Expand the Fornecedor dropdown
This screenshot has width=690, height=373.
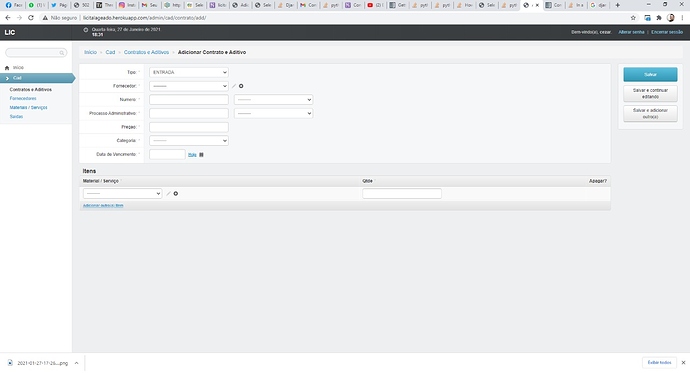[189, 86]
